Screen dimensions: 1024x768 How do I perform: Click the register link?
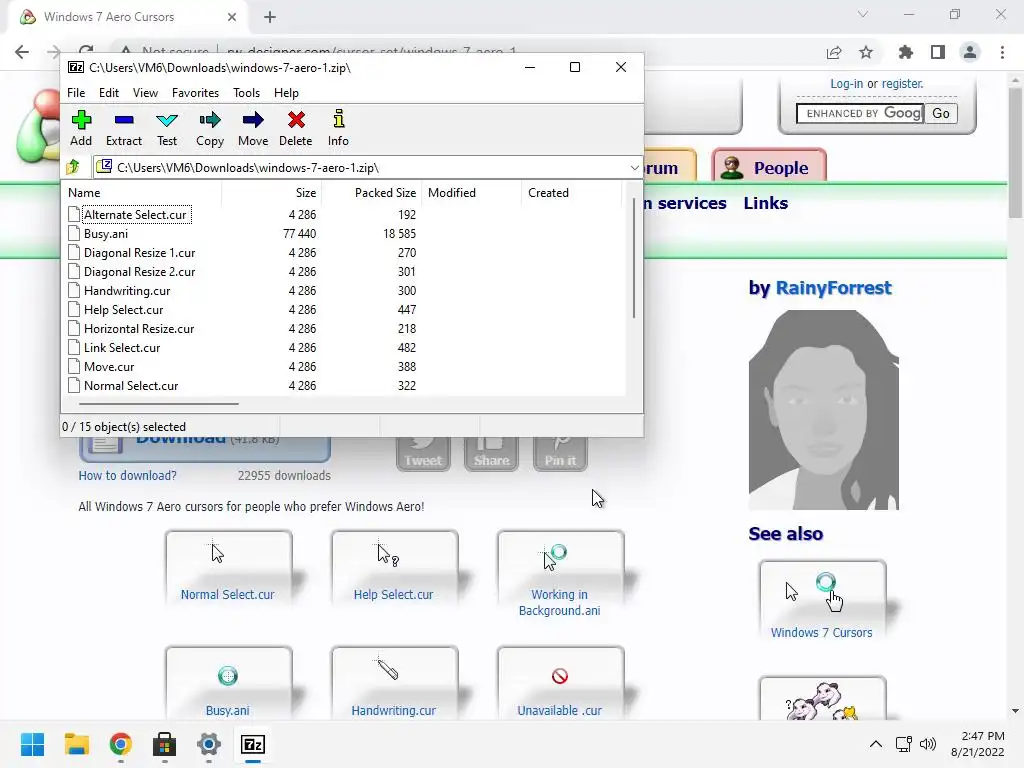pyautogui.click(x=902, y=84)
